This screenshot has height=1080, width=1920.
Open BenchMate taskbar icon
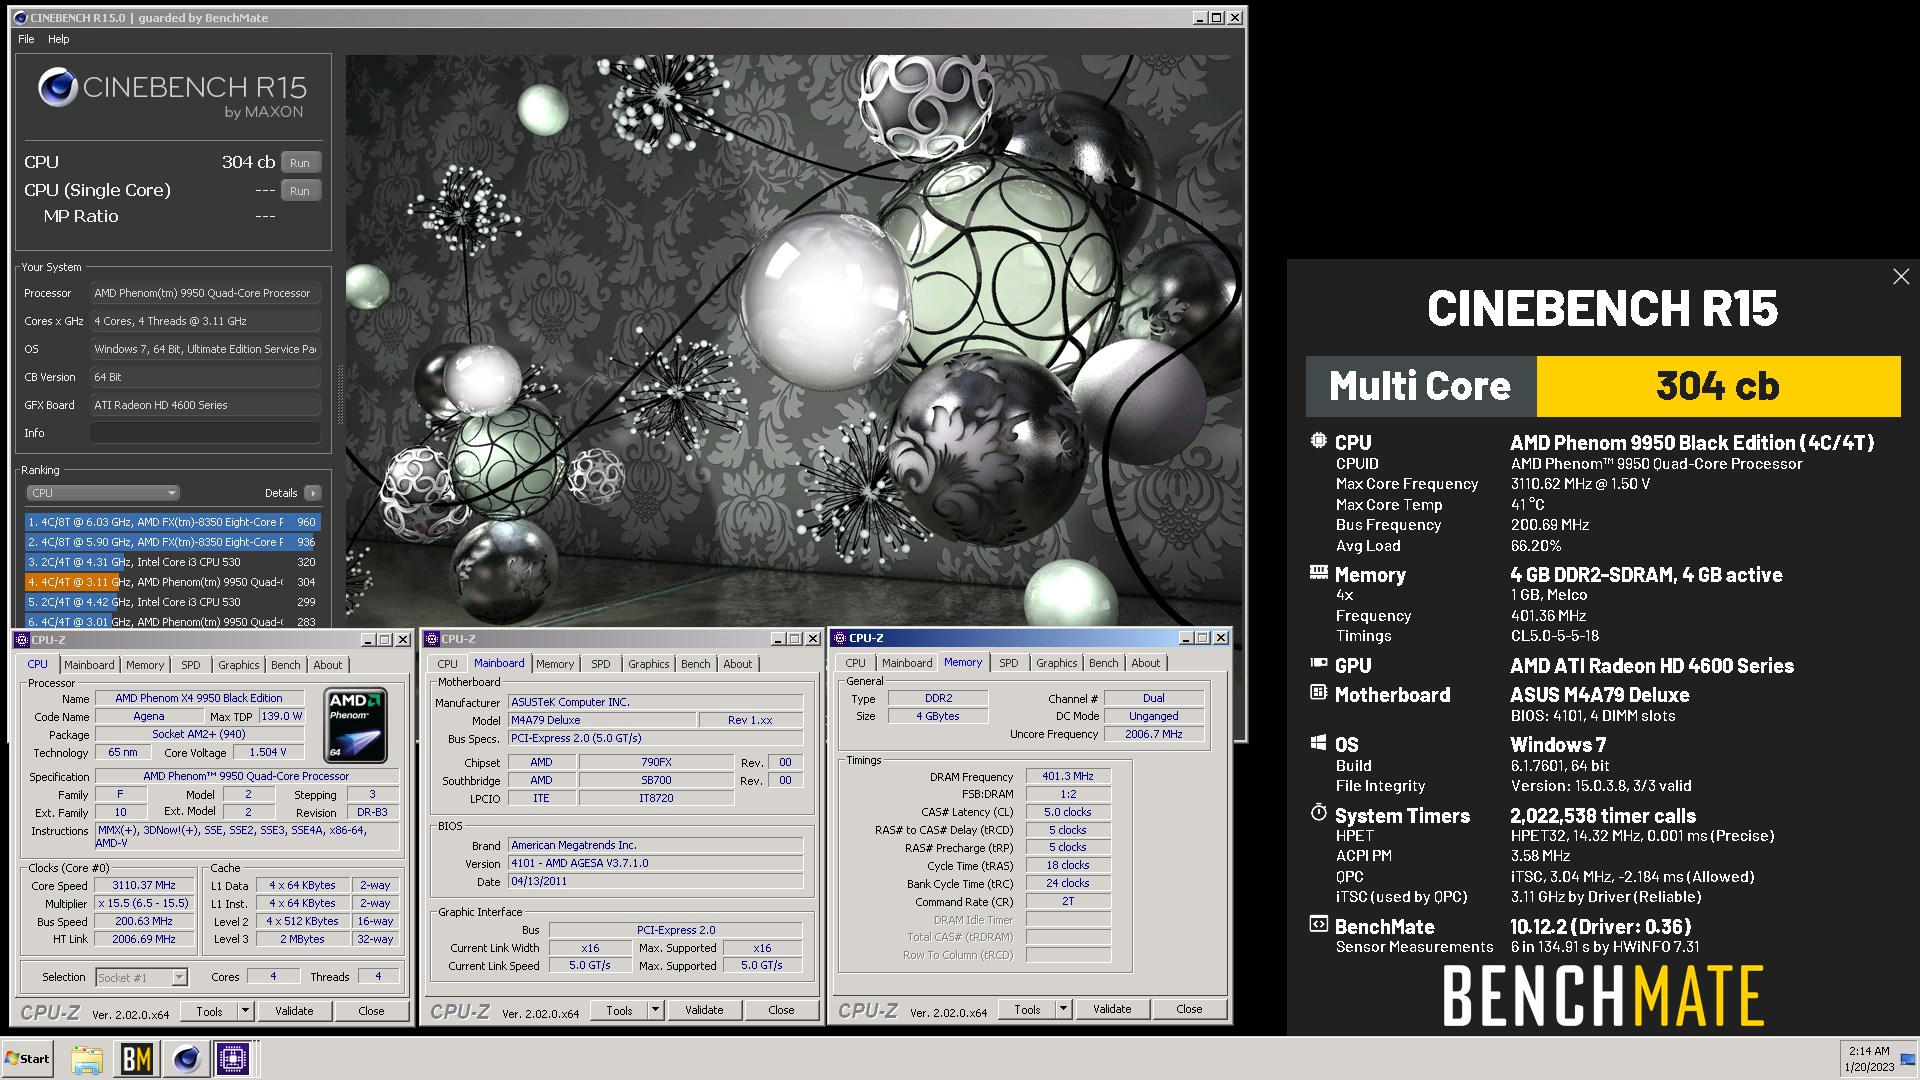(137, 1059)
